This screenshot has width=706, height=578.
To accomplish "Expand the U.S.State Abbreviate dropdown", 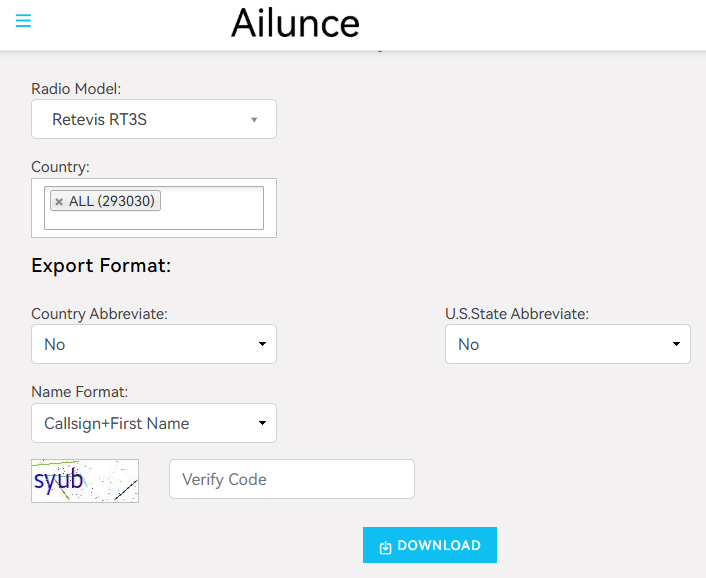I will pos(567,344).
